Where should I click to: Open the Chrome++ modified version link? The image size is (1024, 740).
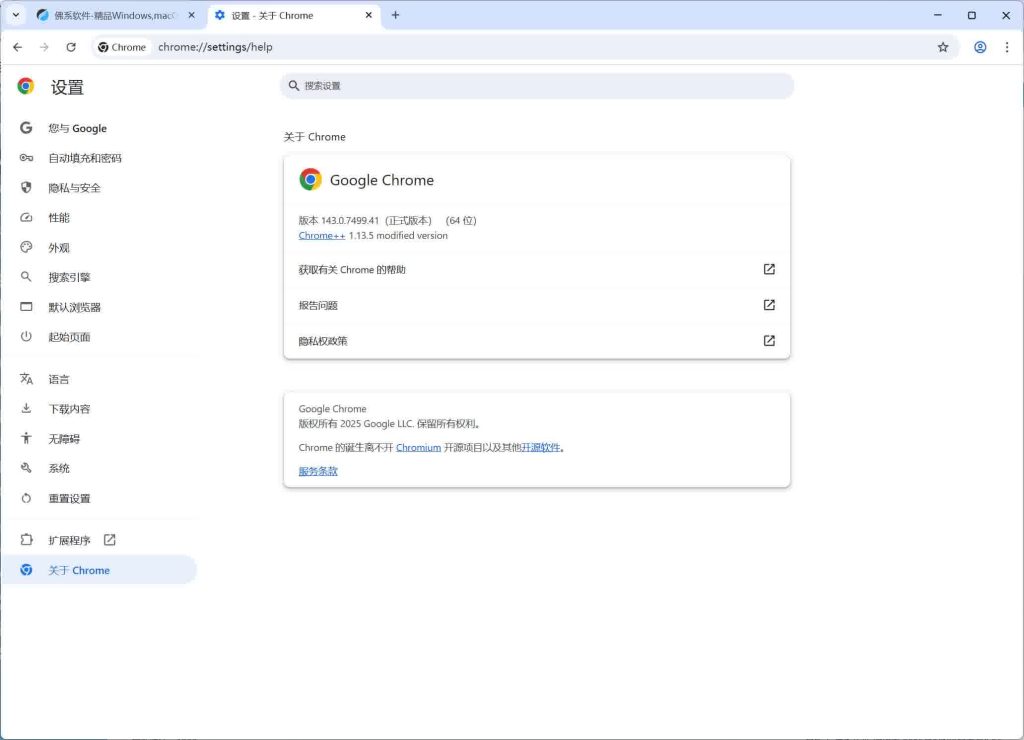click(x=321, y=235)
